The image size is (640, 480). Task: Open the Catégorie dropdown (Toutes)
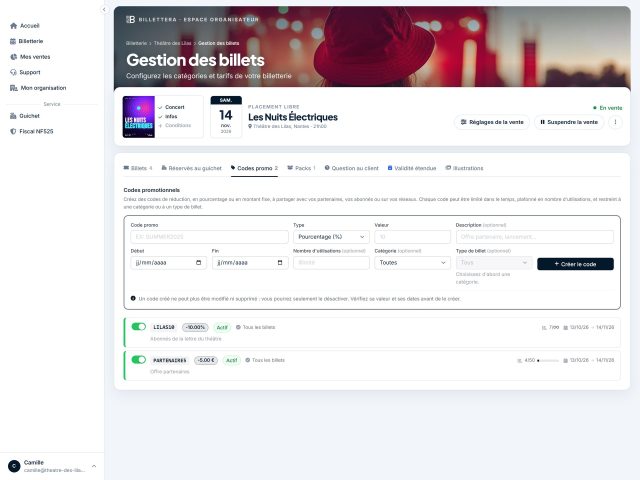[412, 262]
